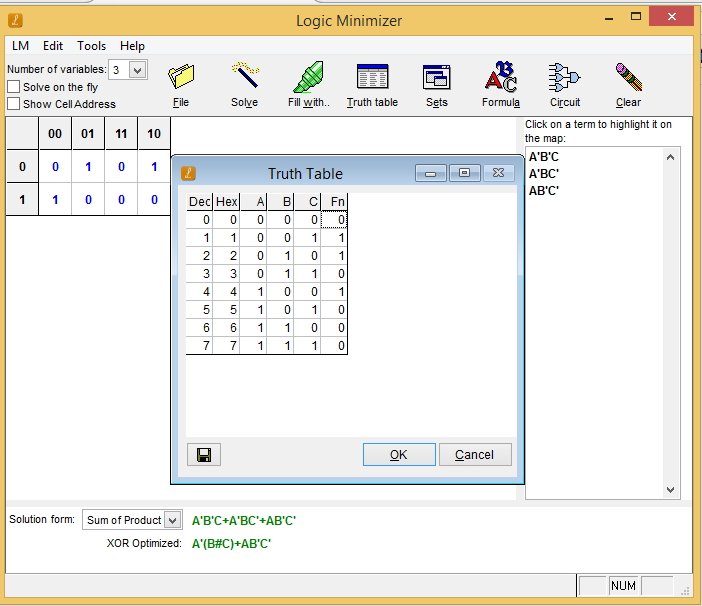Enable Show Cell Address checkbox
The width and height of the screenshot is (702, 606).
tap(14, 104)
